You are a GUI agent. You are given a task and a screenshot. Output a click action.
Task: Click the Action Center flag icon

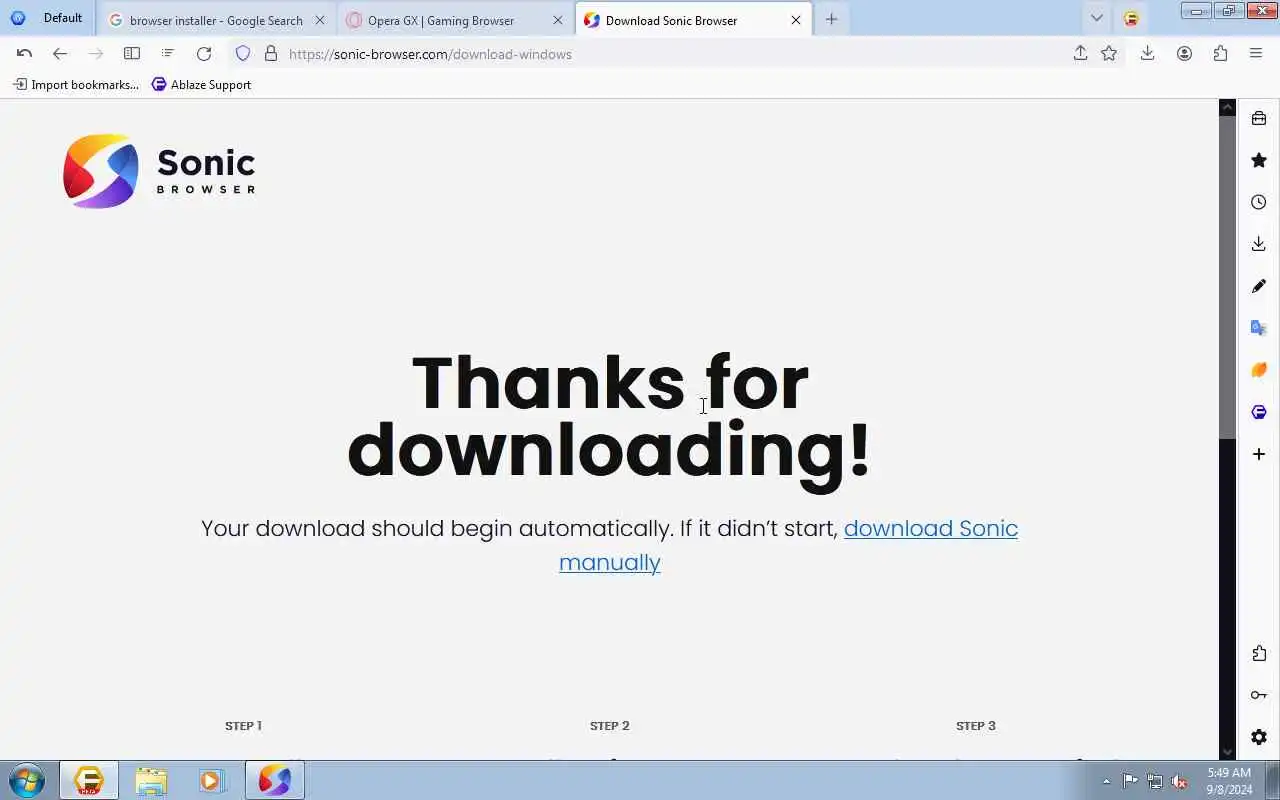(x=1130, y=781)
